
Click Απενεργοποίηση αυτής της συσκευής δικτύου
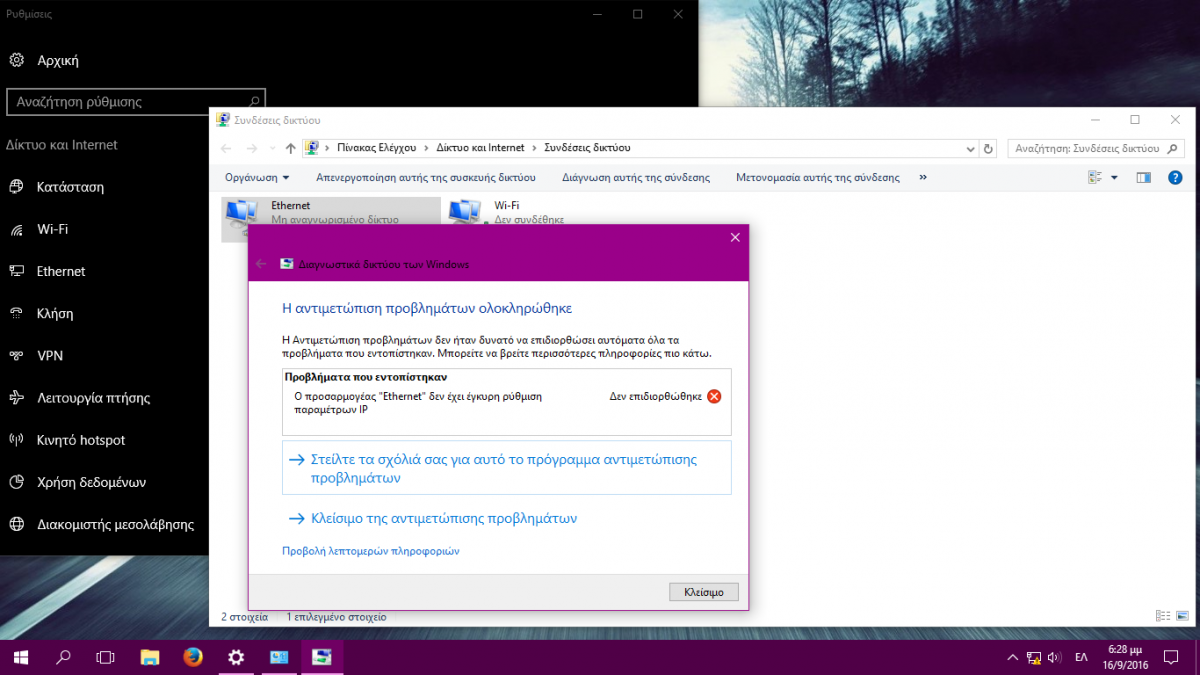point(426,177)
